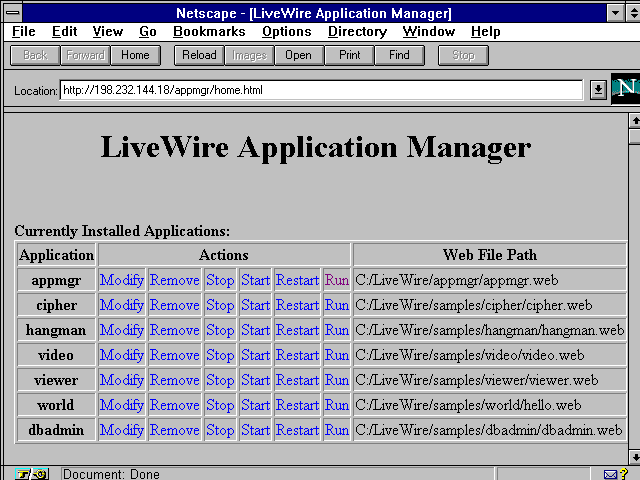The image size is (640, 480).
Task: Click the Home toolbar button
Action: 135,56
